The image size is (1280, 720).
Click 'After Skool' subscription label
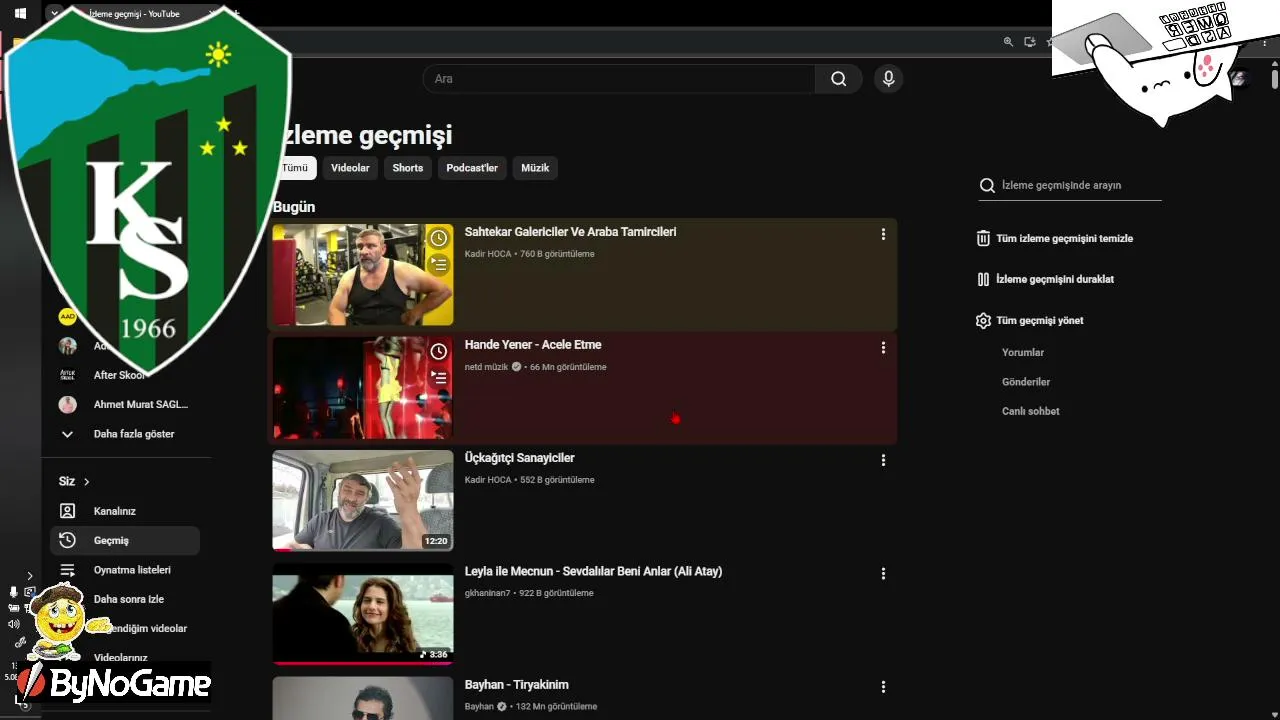(120, 375)
